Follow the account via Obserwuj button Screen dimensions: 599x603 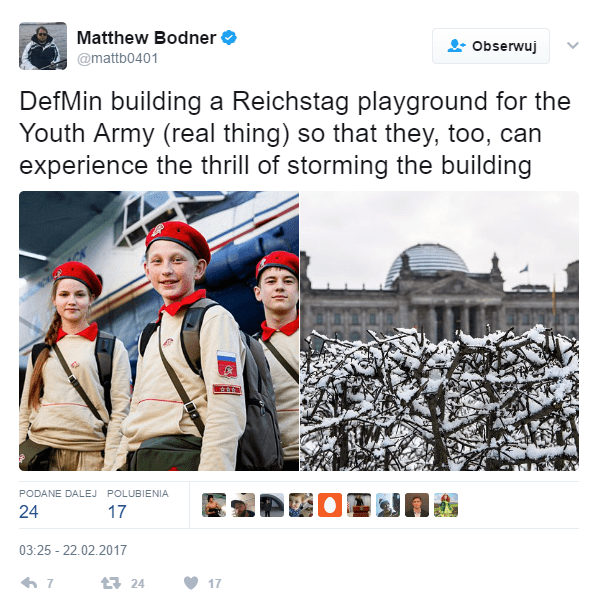[491, 46]
